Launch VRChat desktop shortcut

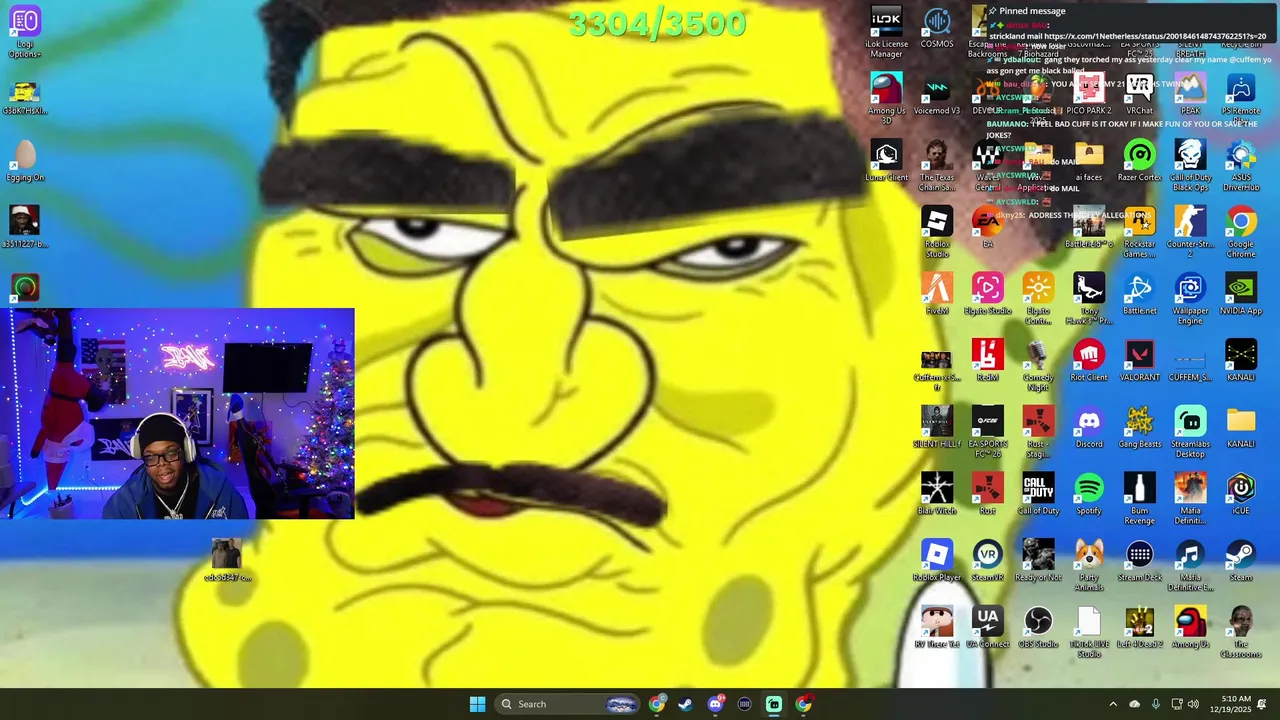pyautogui.click(x=1139, y=95)
